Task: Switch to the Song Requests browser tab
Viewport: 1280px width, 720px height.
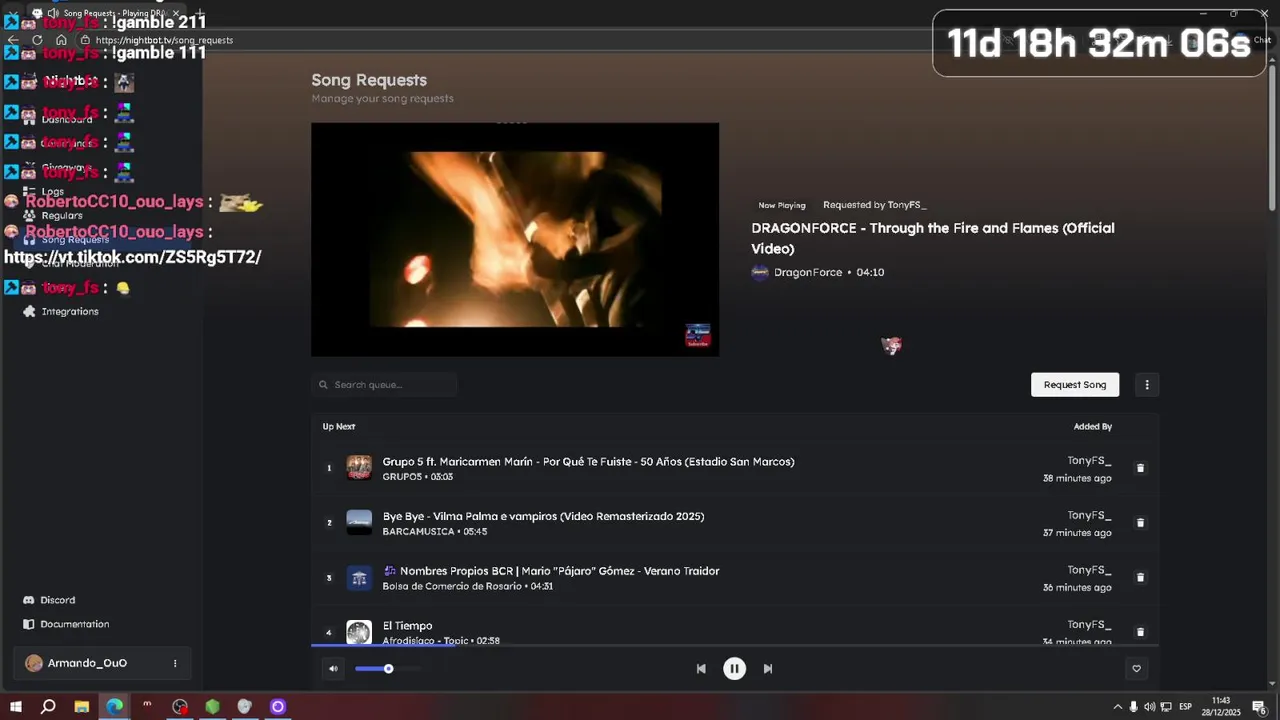Action: [105, 13]
